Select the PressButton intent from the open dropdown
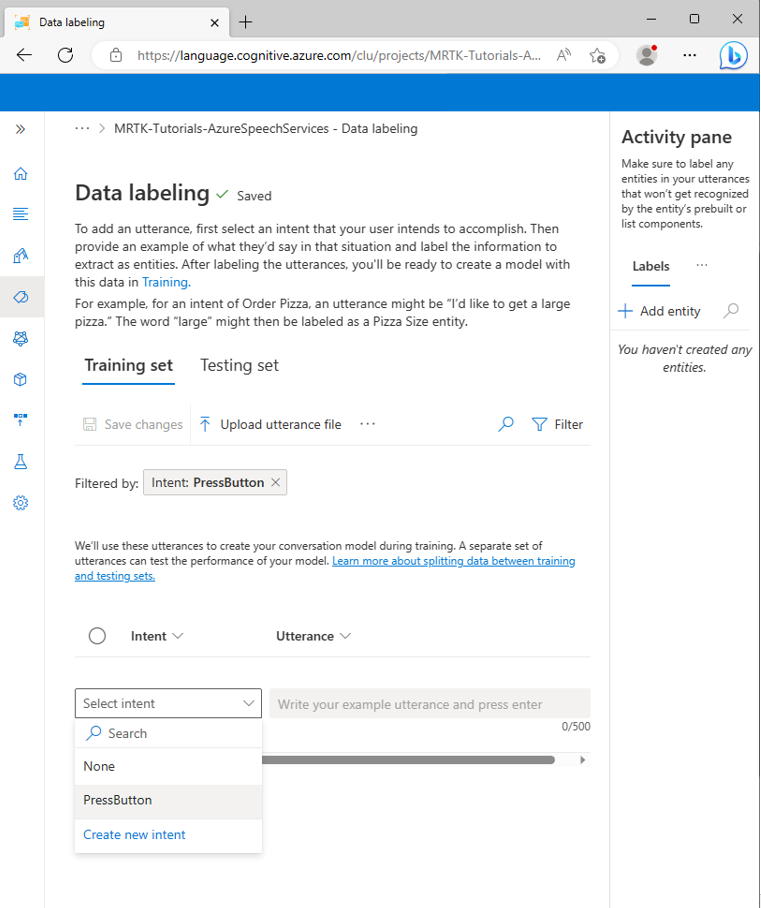 tap(117, 800)
